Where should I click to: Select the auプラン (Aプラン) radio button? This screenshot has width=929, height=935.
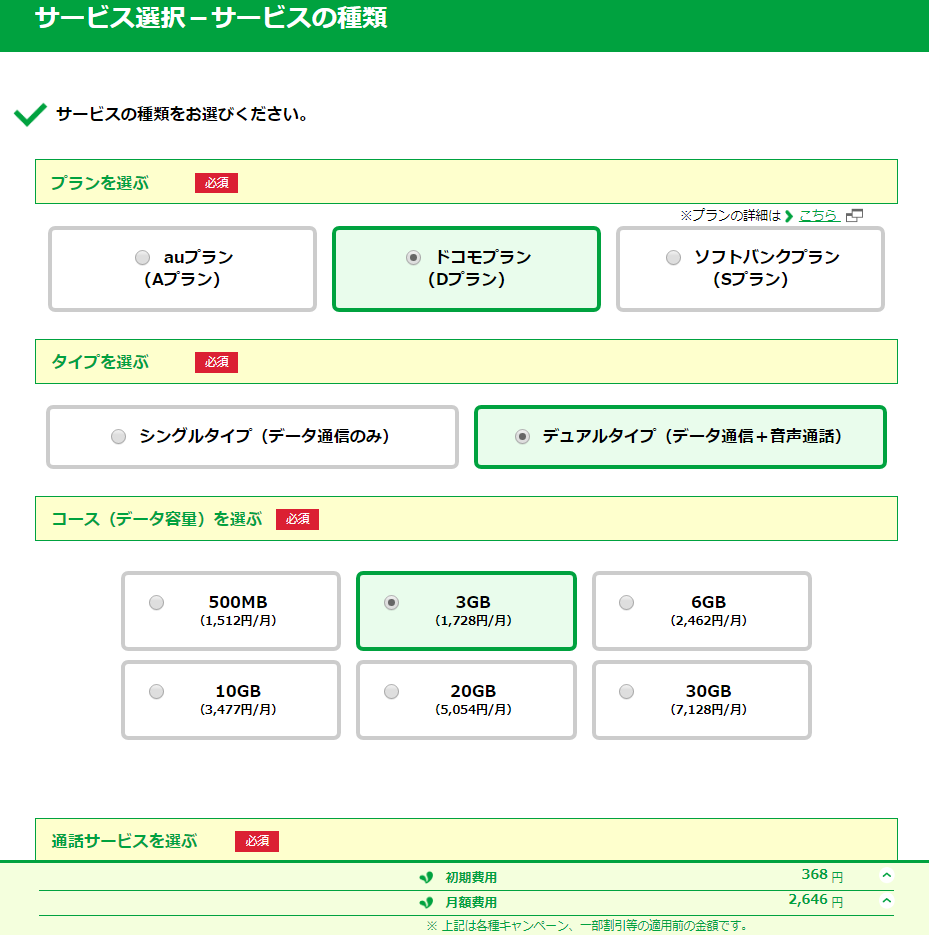click(x=142, y=258)
